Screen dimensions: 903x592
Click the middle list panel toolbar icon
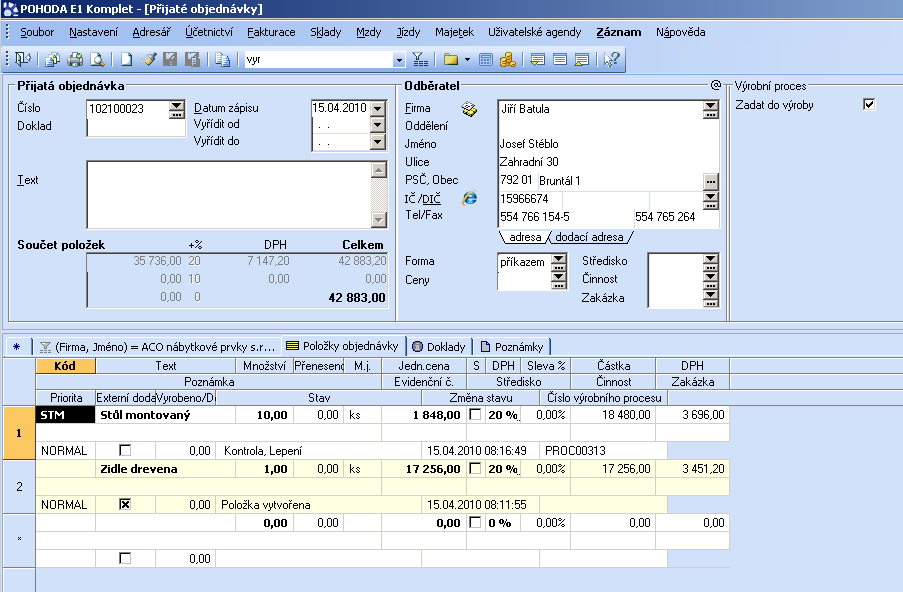point(559,59)
